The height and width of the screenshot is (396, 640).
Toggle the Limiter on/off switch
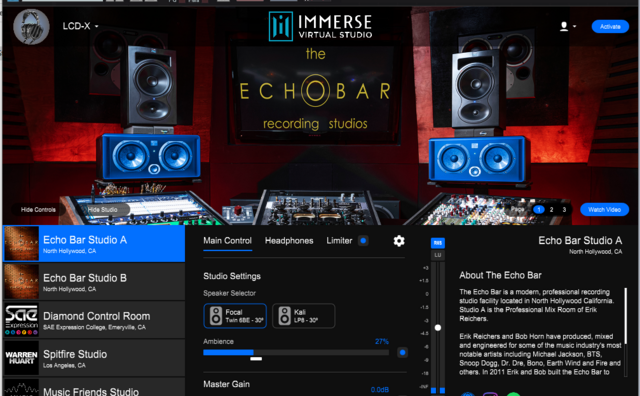[x=363, y=241]
